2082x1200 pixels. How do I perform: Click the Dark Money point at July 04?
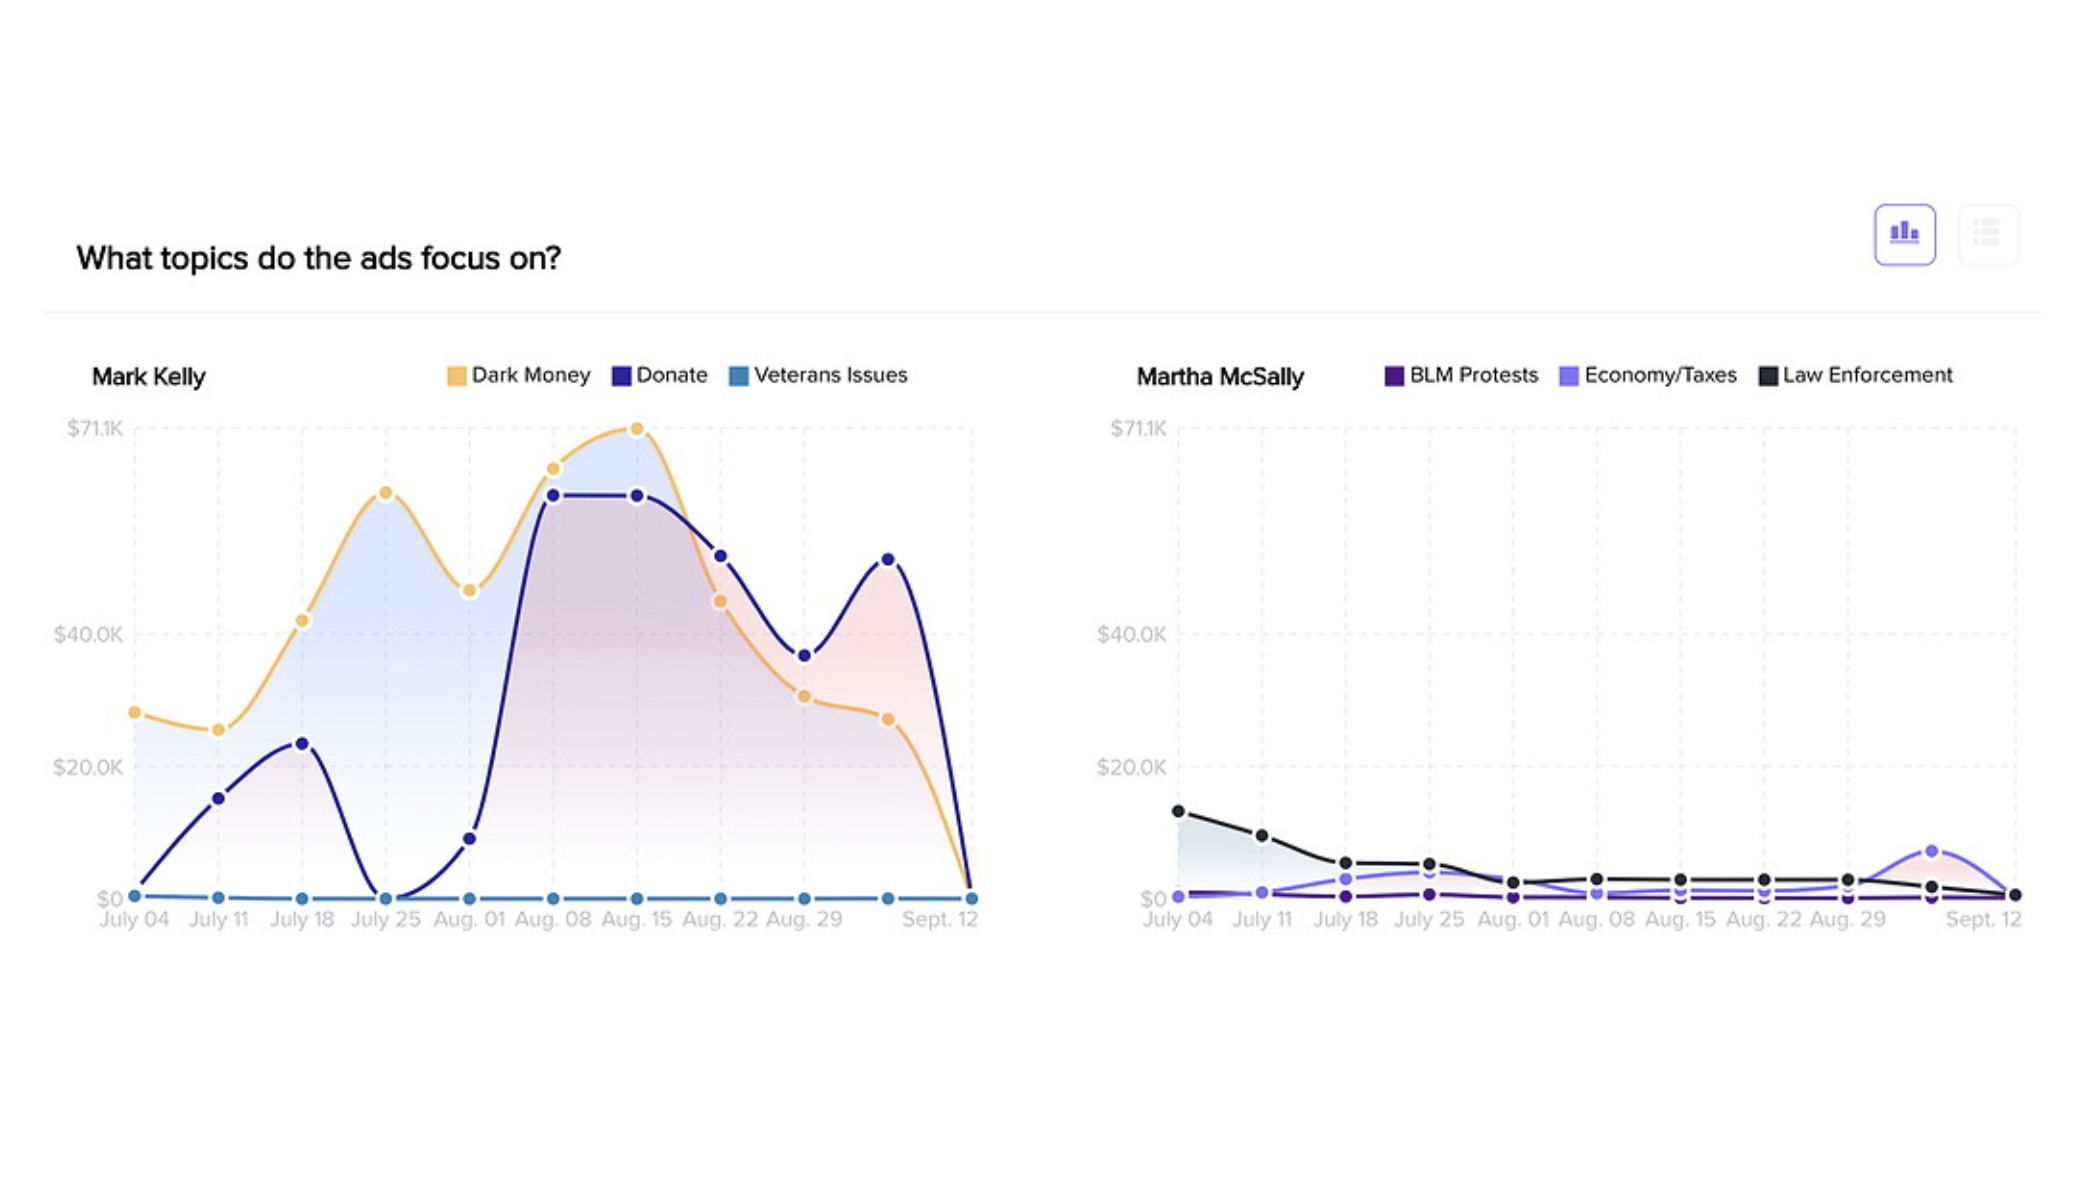point(135,713)
